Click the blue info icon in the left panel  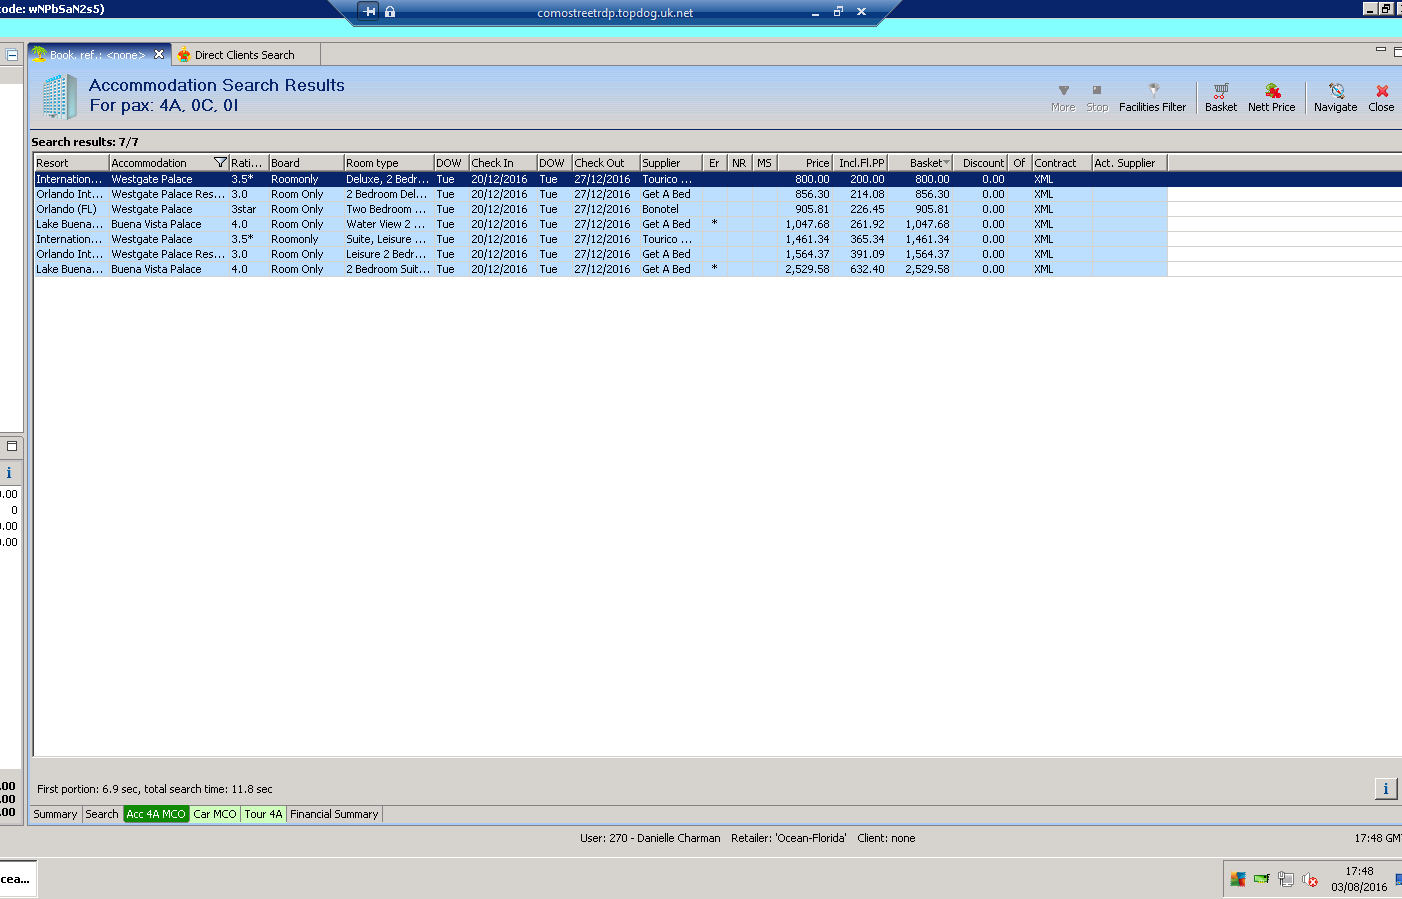coord(9,473)
